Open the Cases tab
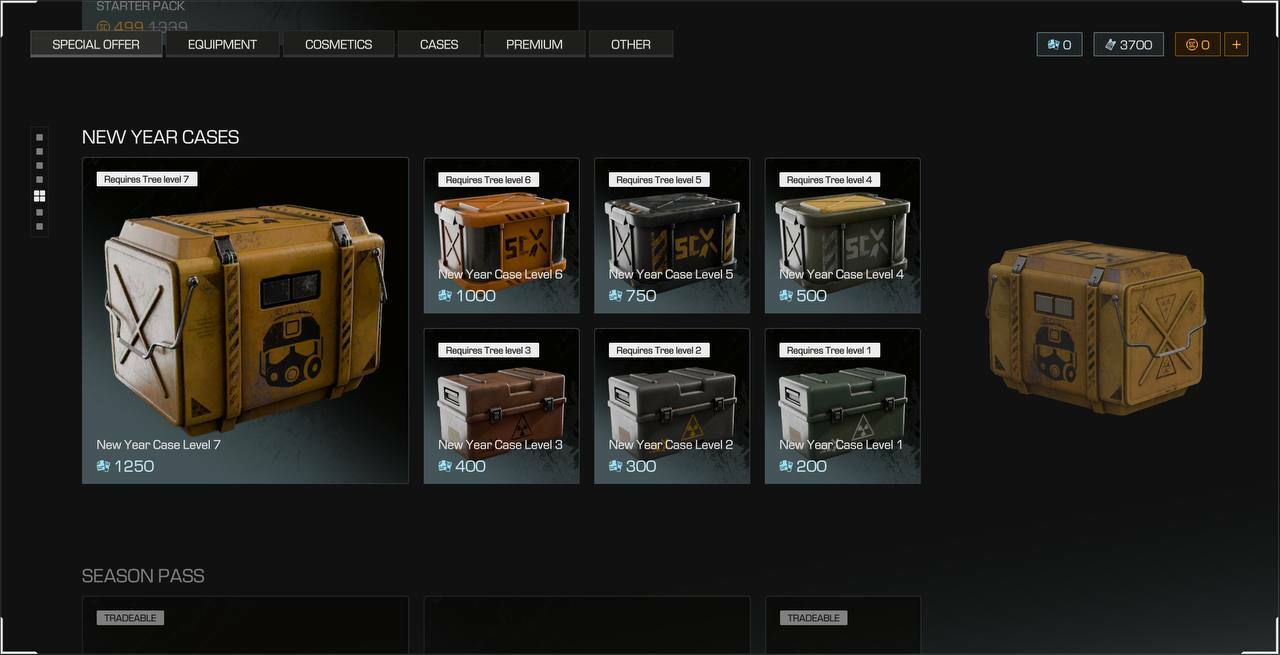This screenshot has height=655, width=1280. click(439, 44)
